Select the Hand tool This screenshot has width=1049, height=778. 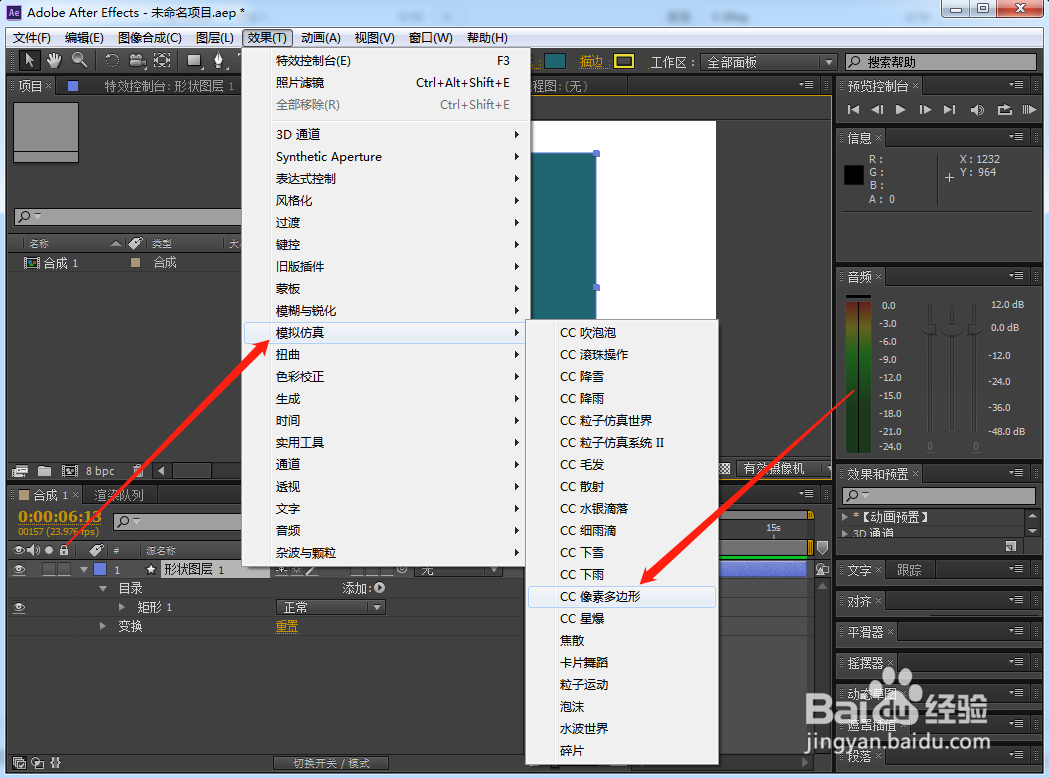tap(54, 61)
